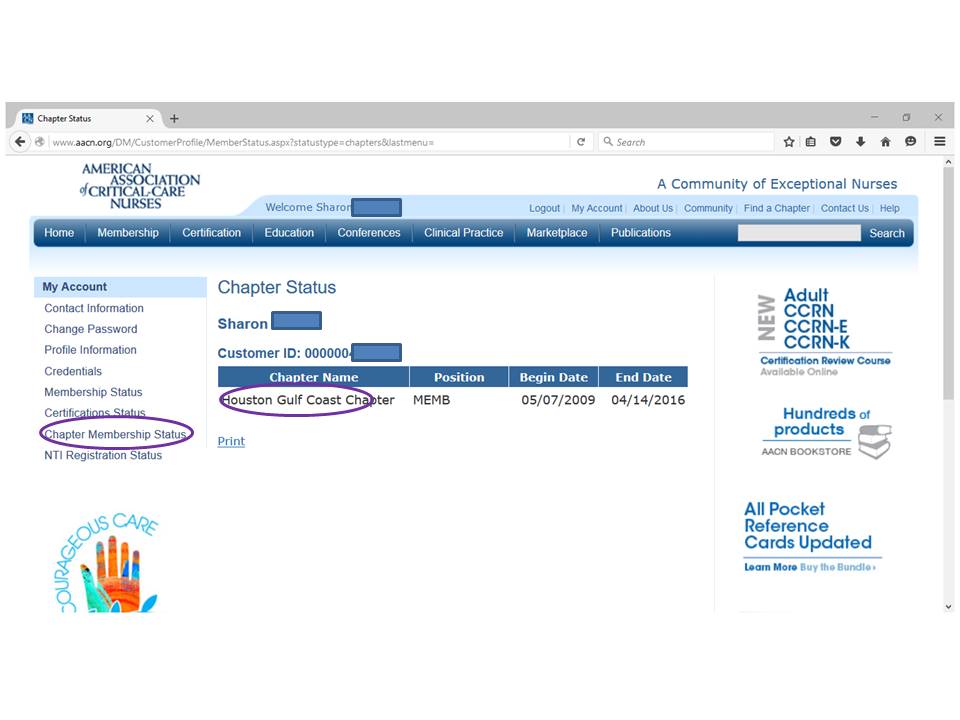Click the Learn More link in the cards ad

[770, 567]
